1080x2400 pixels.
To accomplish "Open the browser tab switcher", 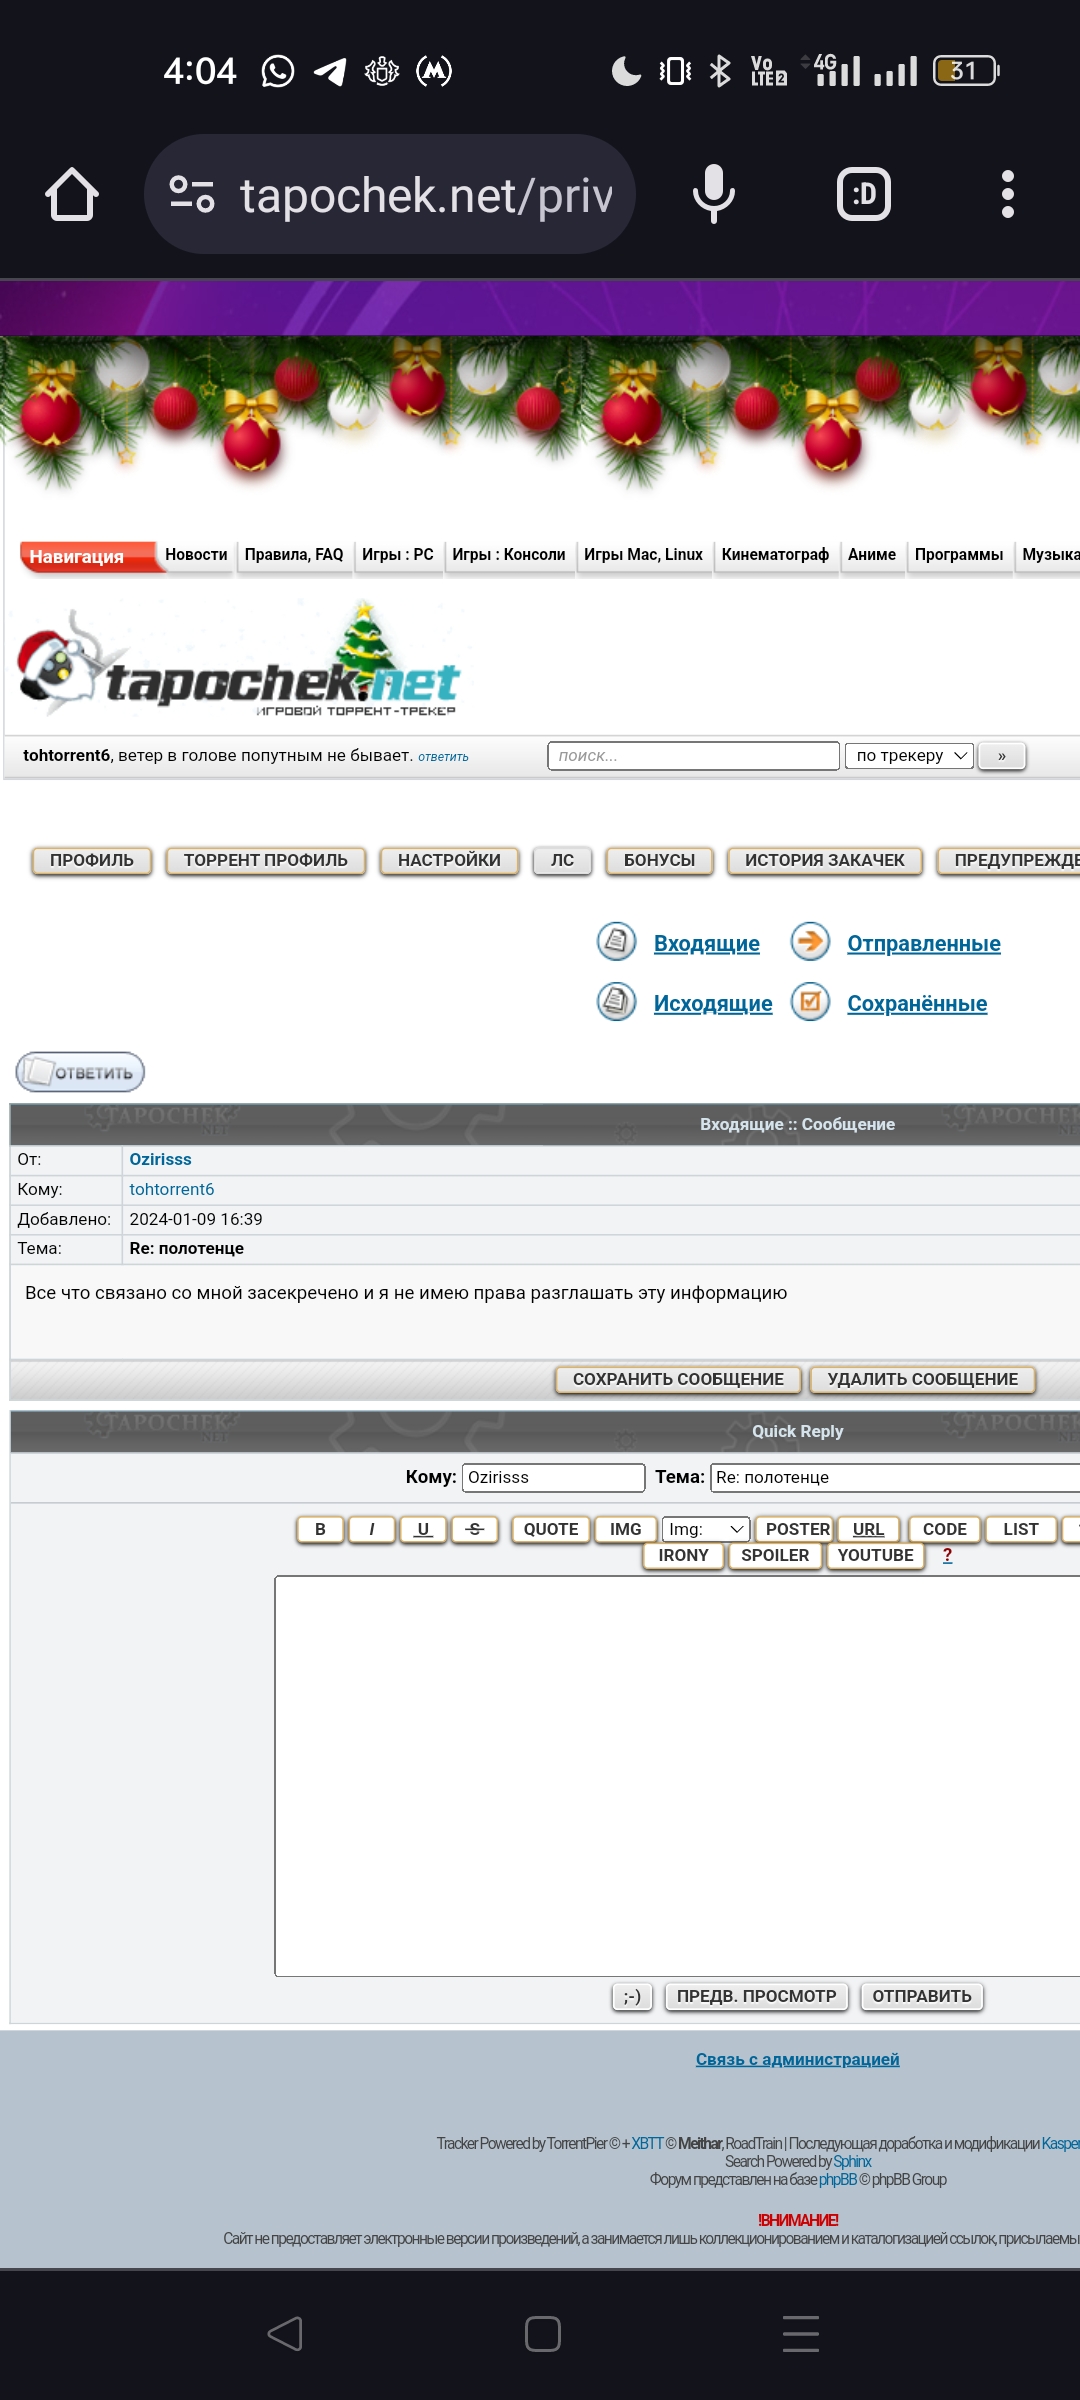I will pyautogui.click(x=863, y=194).
